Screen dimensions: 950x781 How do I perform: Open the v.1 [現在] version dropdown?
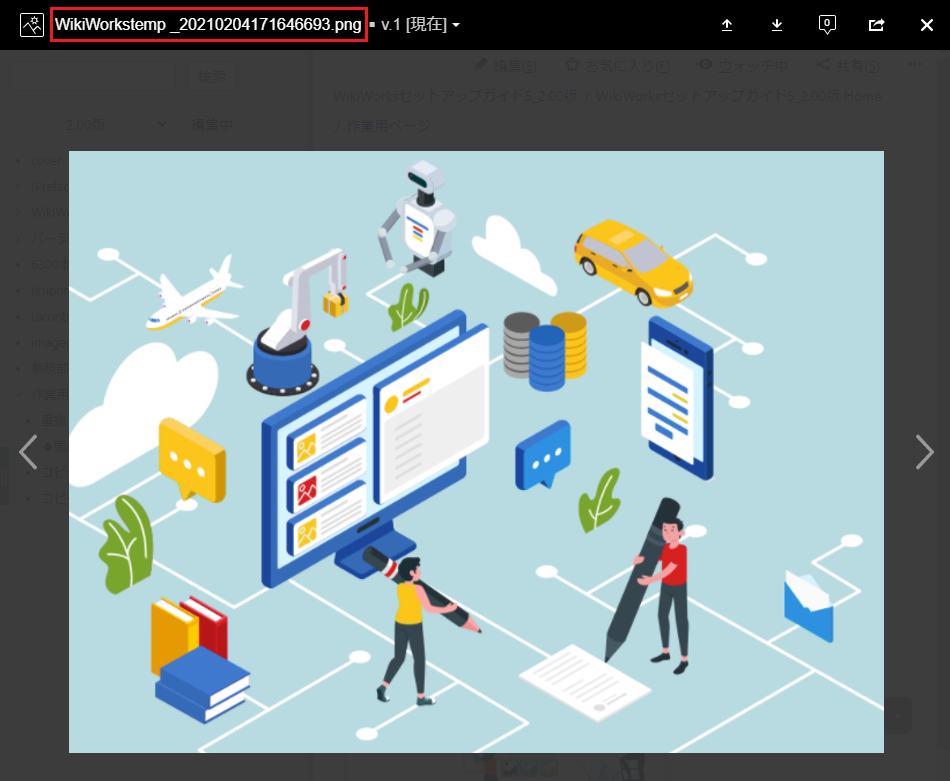(420, 25)
